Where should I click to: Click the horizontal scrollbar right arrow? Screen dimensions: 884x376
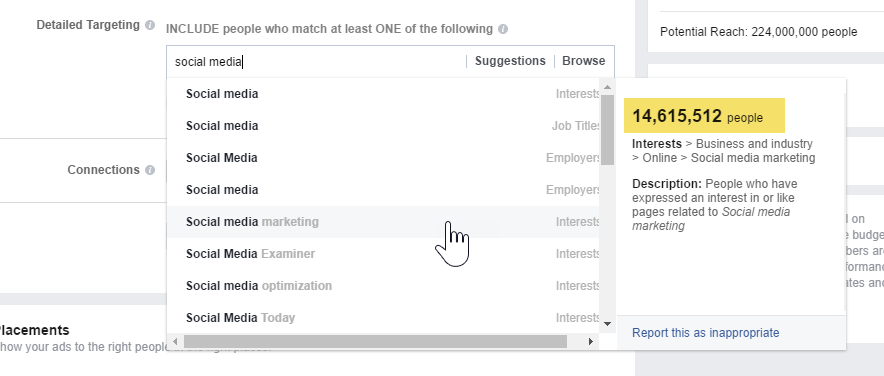591,341
